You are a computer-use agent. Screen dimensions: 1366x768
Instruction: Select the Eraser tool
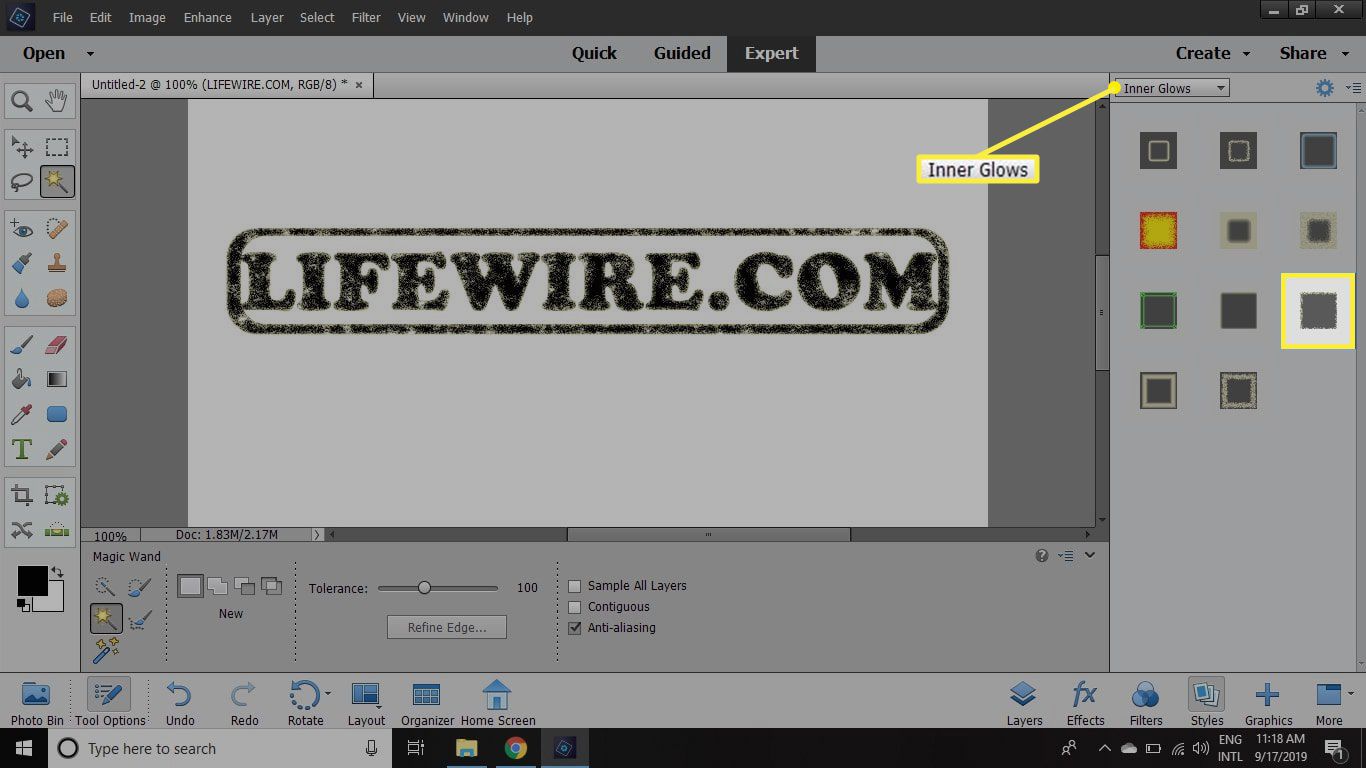coord(57,346)
